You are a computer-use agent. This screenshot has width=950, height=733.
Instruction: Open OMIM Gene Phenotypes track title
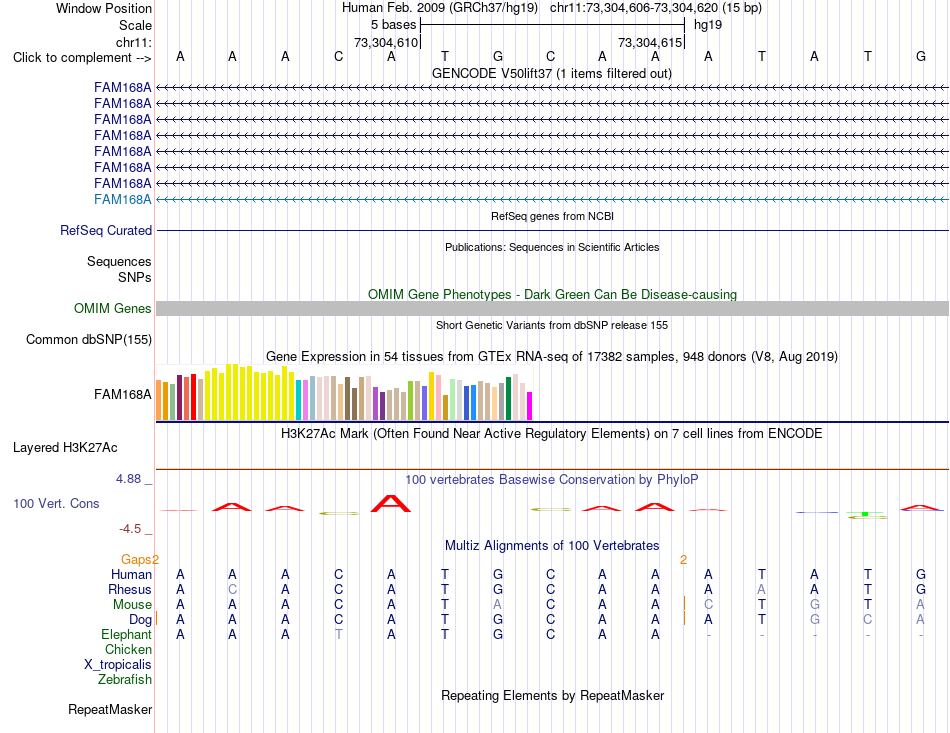552,294
